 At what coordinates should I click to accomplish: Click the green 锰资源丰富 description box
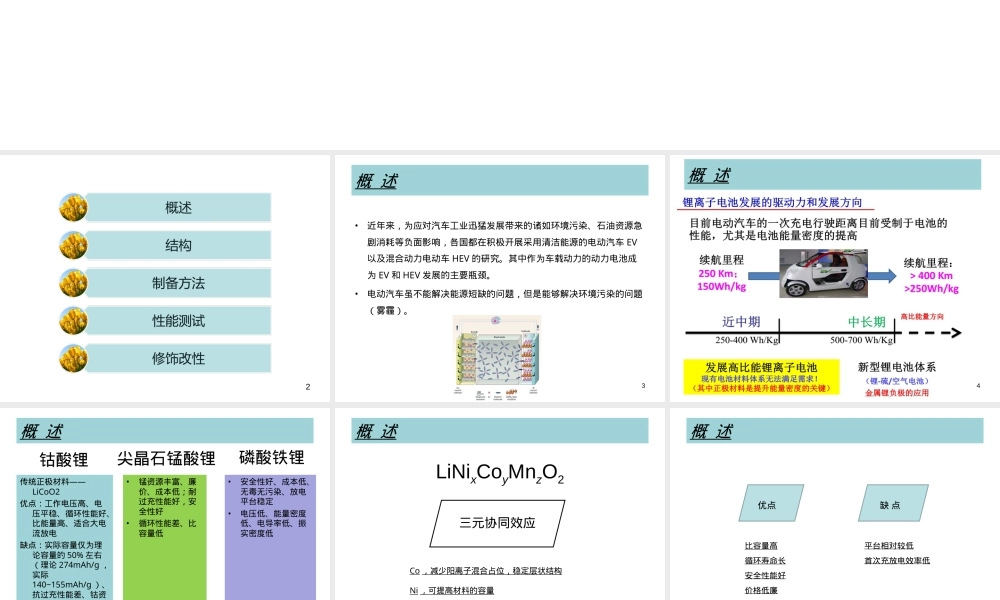pos(165,537)
